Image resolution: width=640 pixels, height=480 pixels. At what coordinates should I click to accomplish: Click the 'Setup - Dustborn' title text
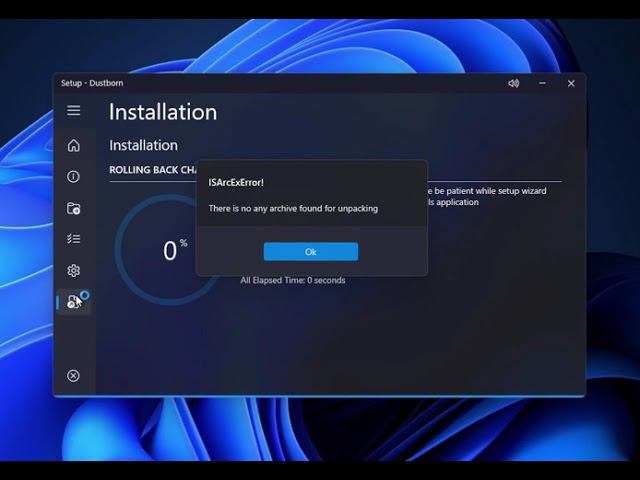coord(92,83)
